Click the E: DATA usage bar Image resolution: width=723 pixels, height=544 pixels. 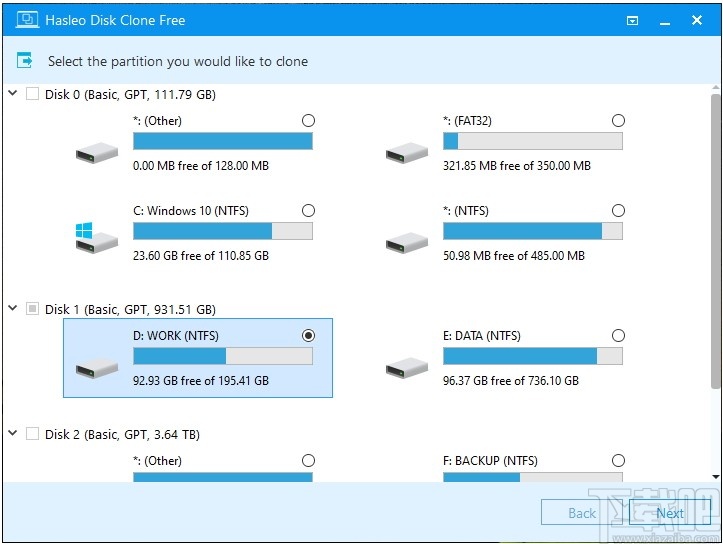click(x=532, y=356)
